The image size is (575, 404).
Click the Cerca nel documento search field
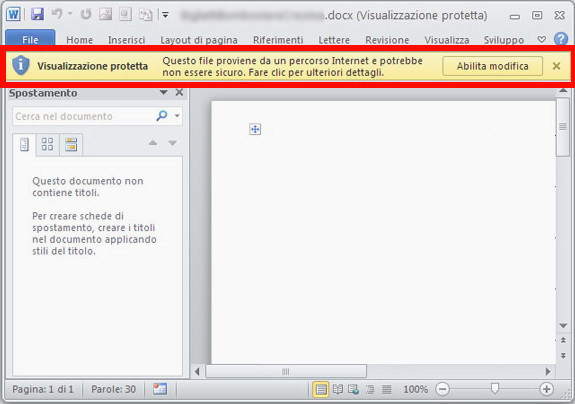[84, 116]
